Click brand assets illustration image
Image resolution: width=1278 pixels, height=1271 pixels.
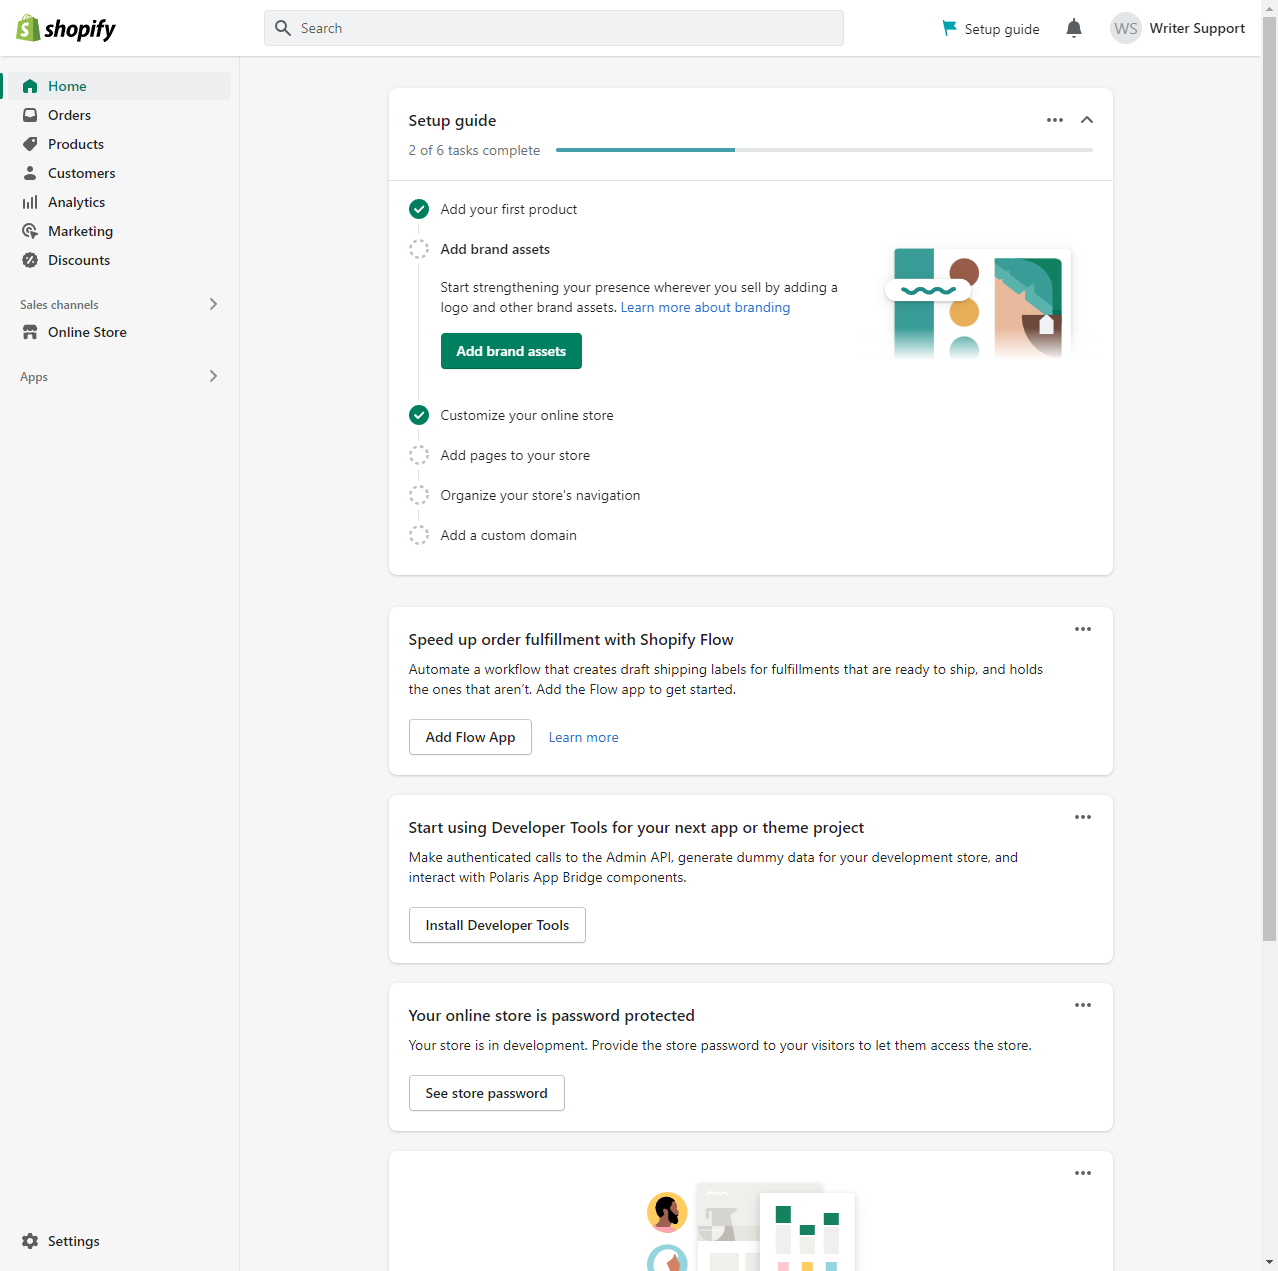(x=978, y=304)
